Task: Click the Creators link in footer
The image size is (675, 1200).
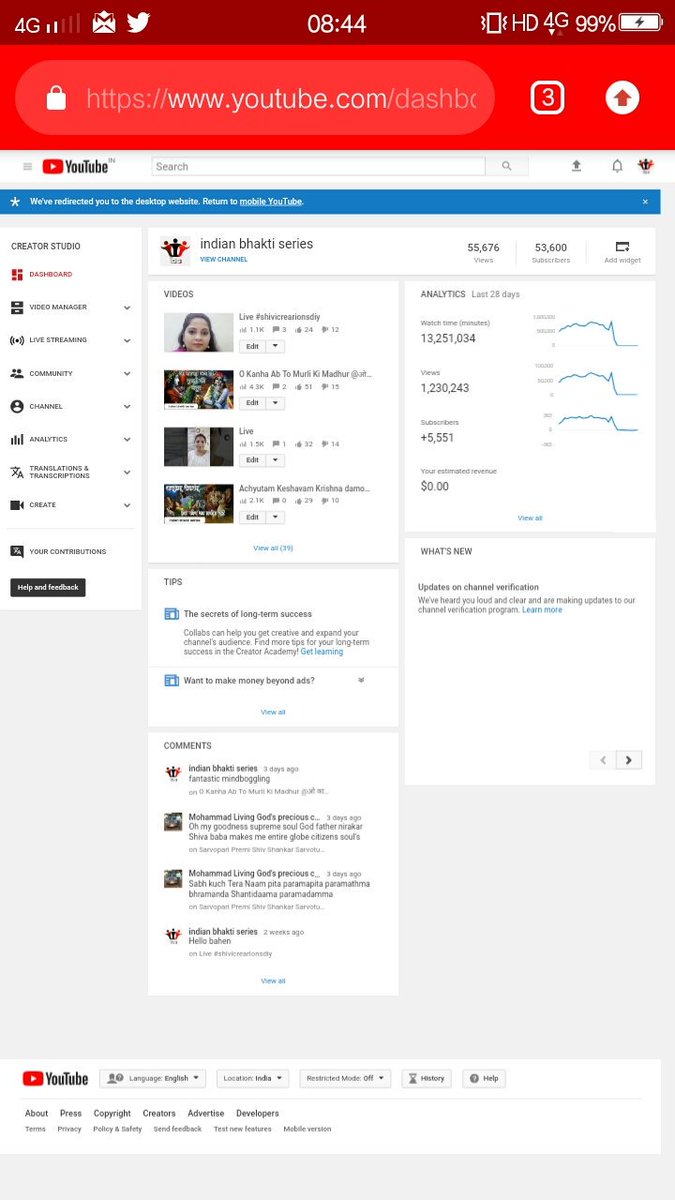Action: [159, 1113]
